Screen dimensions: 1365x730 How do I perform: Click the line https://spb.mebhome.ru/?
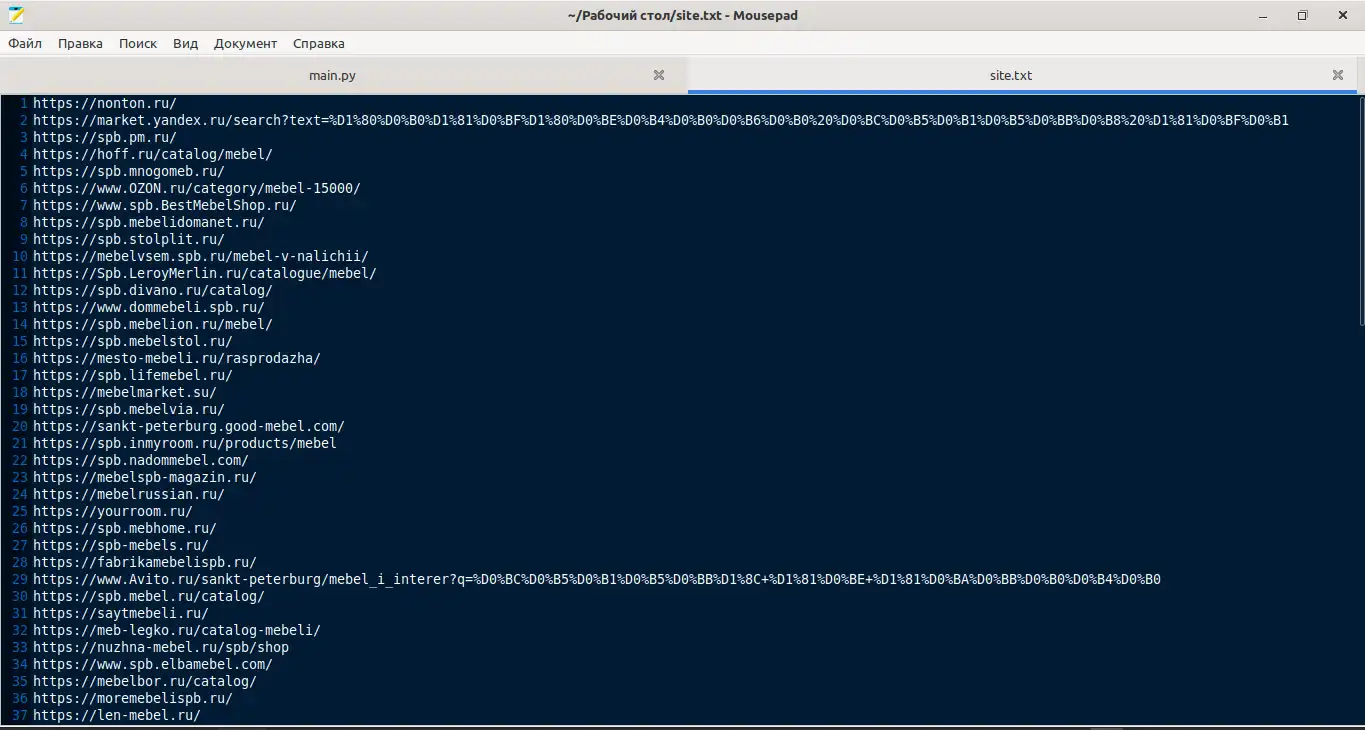point(125,528)
